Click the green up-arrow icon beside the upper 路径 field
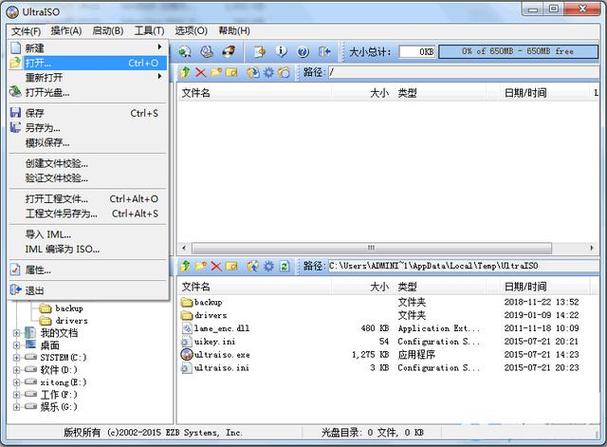 (x=186, y=72)
